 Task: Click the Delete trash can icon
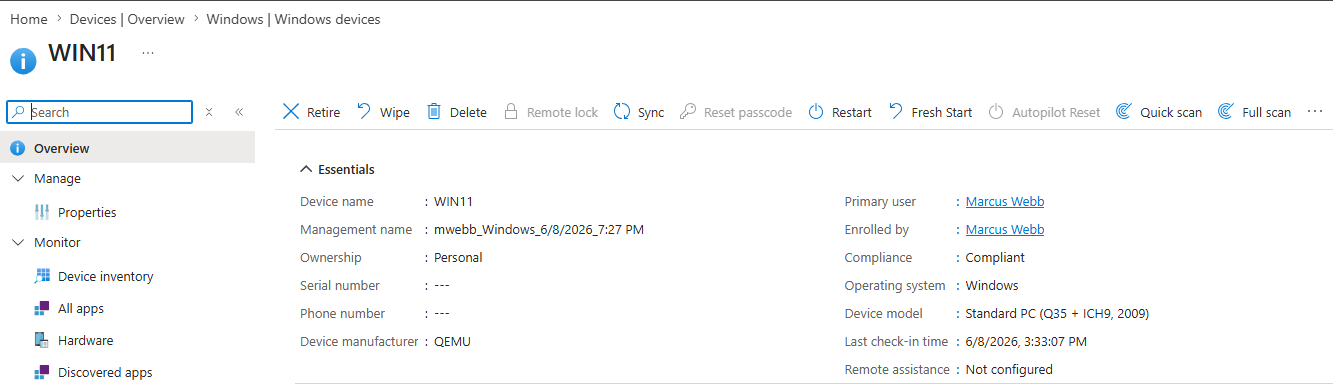tap(434, 112)
